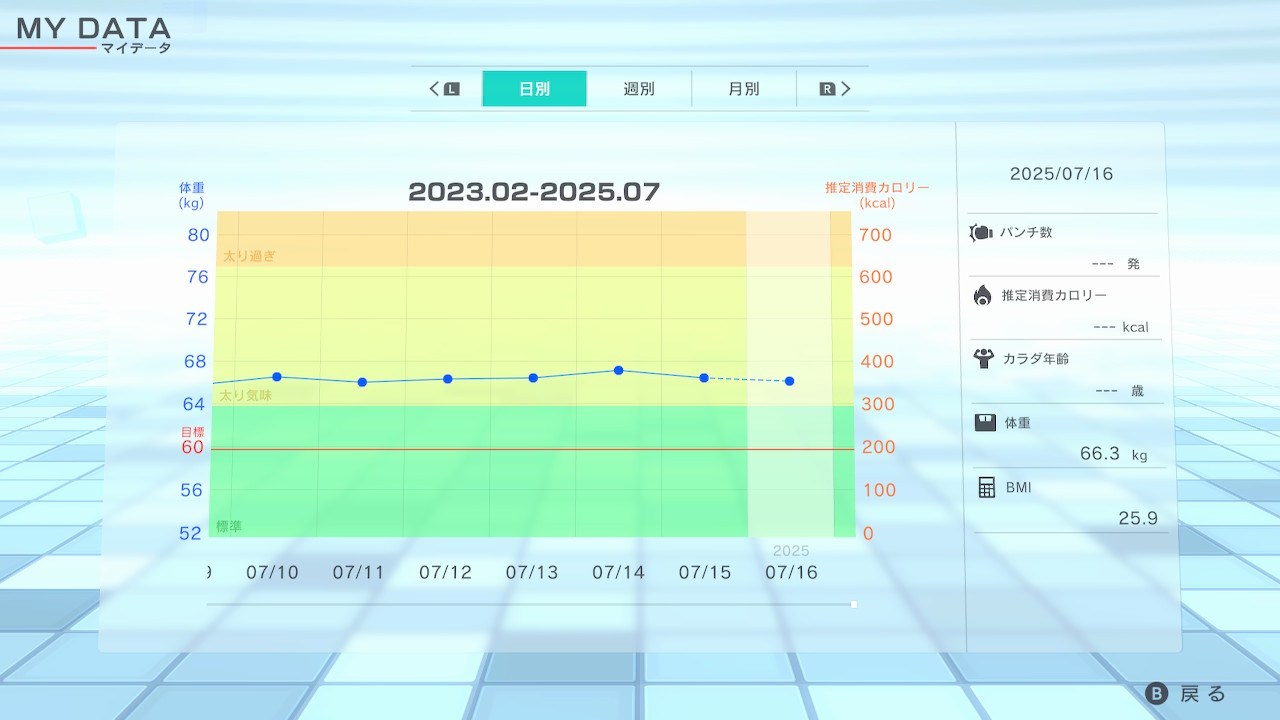The width and height of the screenshot is (1280, 720).
Task: Click the 目標 60 goal label
Action: [192, 441]
